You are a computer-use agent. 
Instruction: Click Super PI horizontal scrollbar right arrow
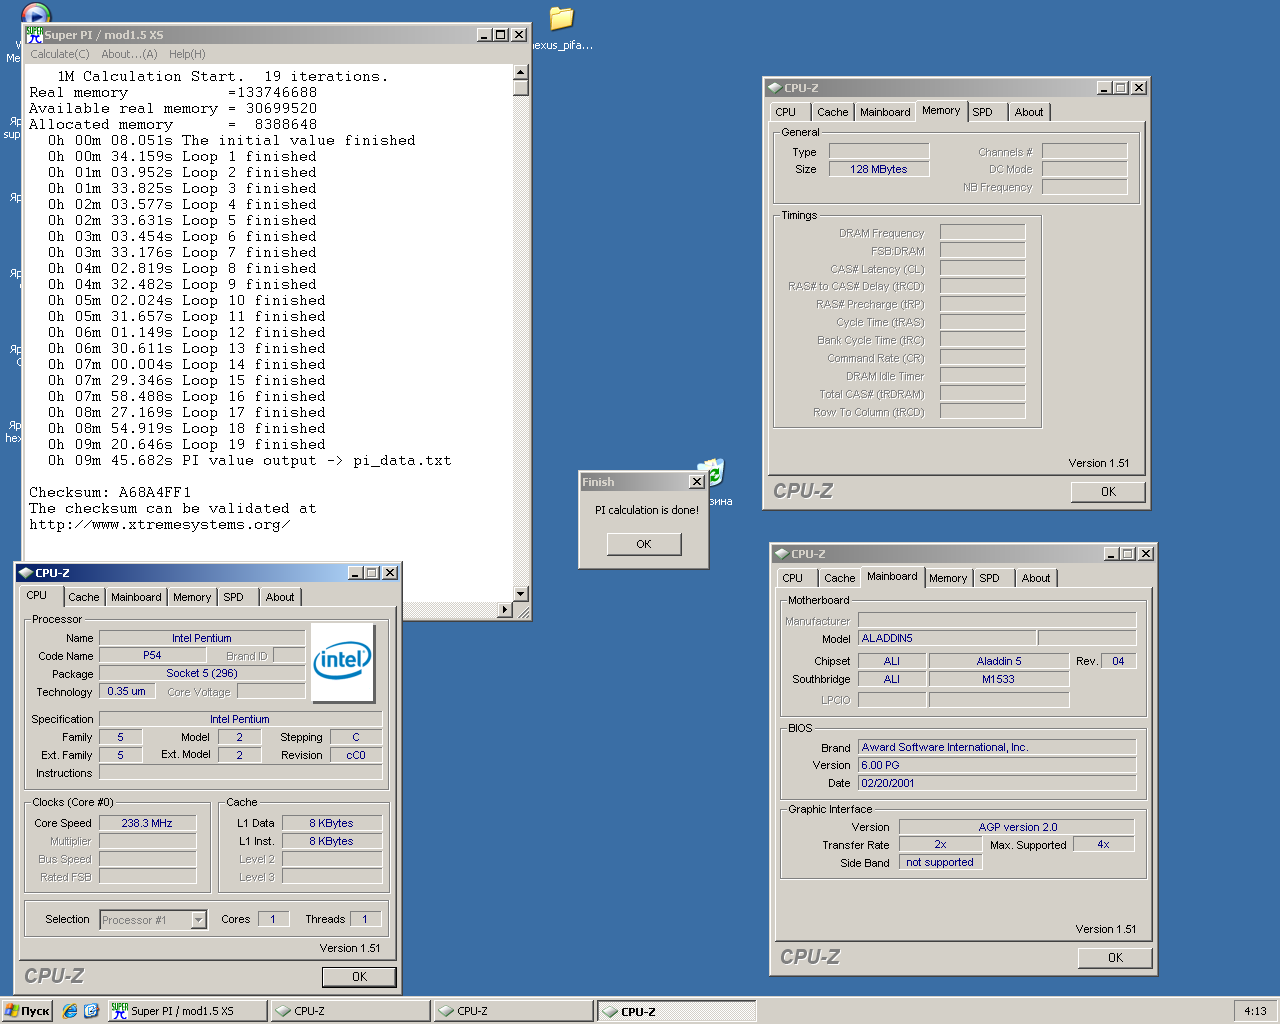click(x=505, y=610)
